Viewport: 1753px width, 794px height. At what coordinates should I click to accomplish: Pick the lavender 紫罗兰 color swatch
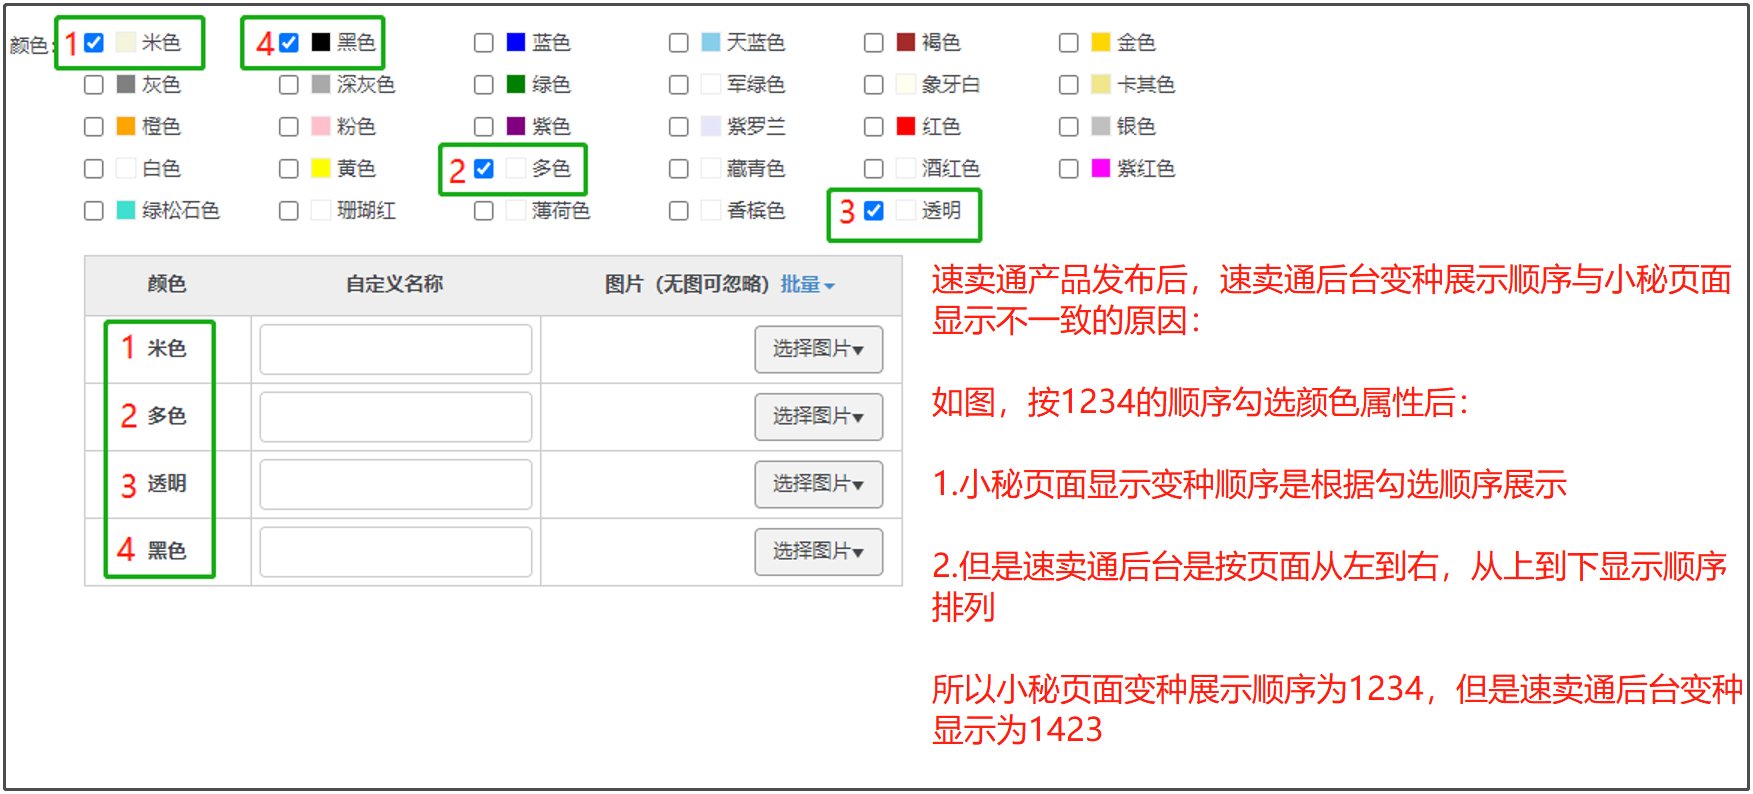pyautogui.click(x=711, y=126)
